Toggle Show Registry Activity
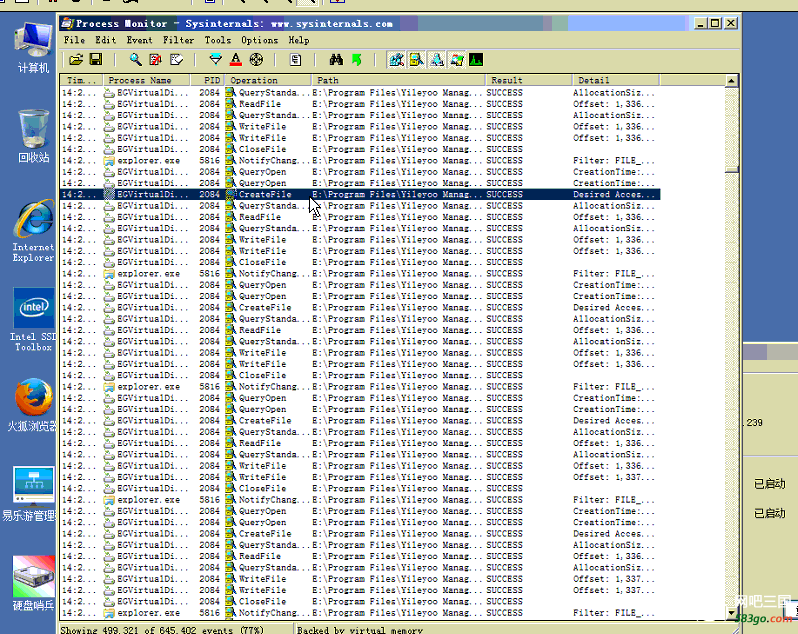Image resolution: width=798 pixels, height=634 pixels. 396,60
